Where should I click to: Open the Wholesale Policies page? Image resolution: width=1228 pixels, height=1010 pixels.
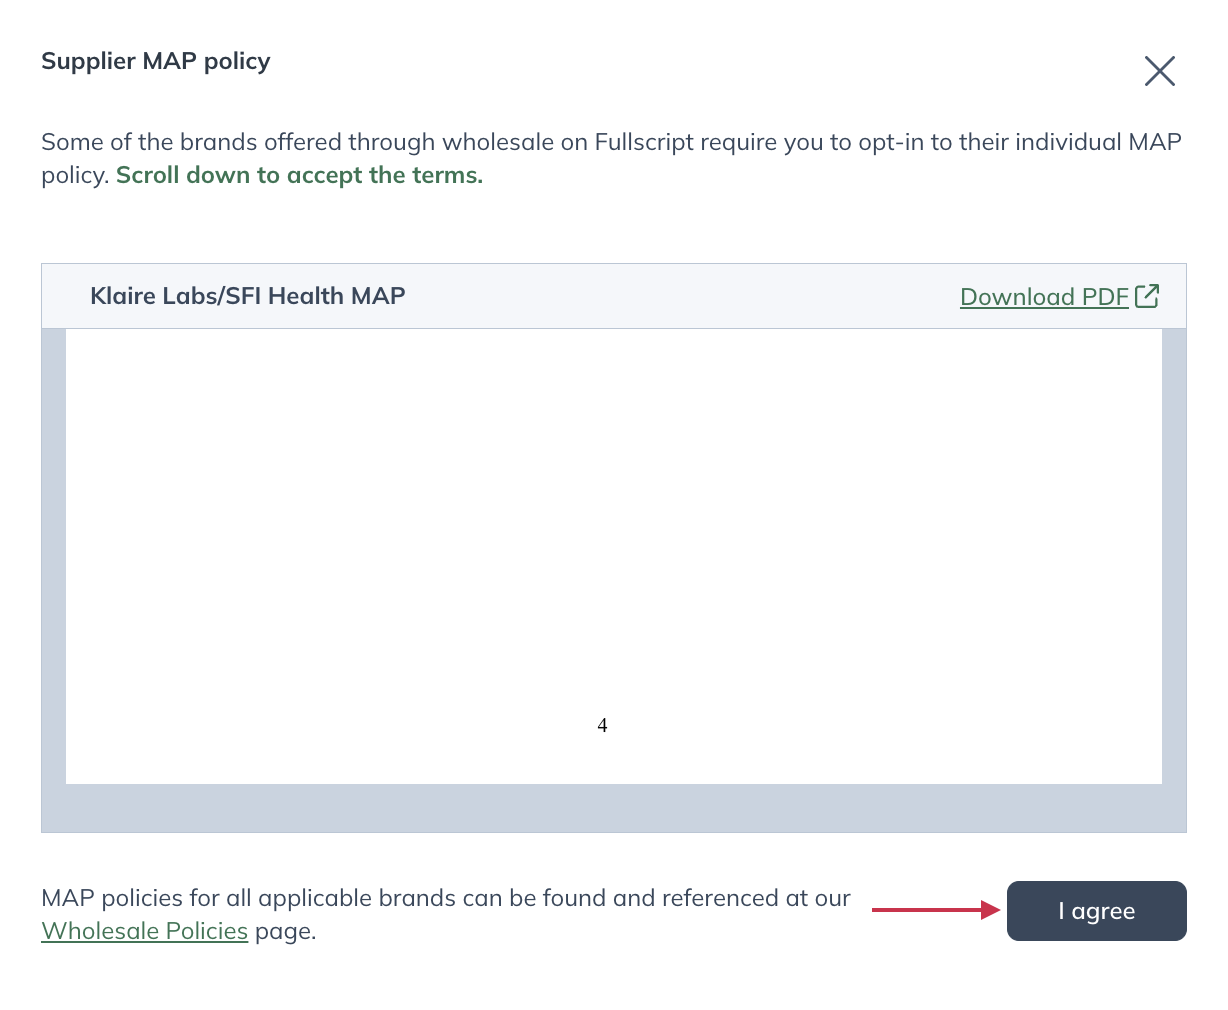(x=144, y=930)
